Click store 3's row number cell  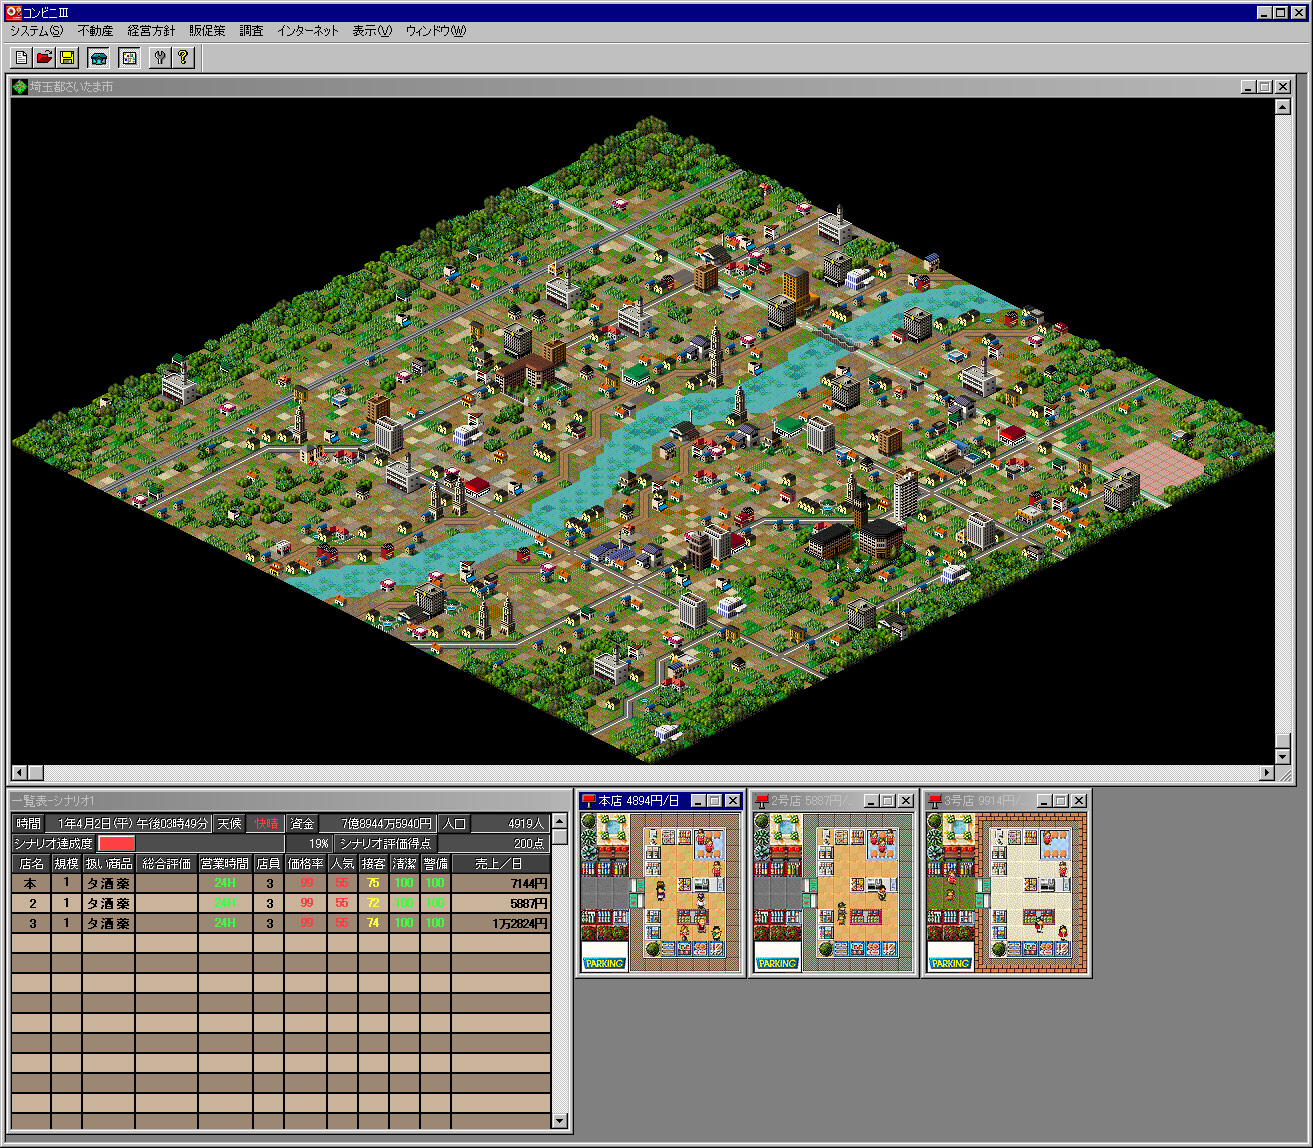point(31,923)
